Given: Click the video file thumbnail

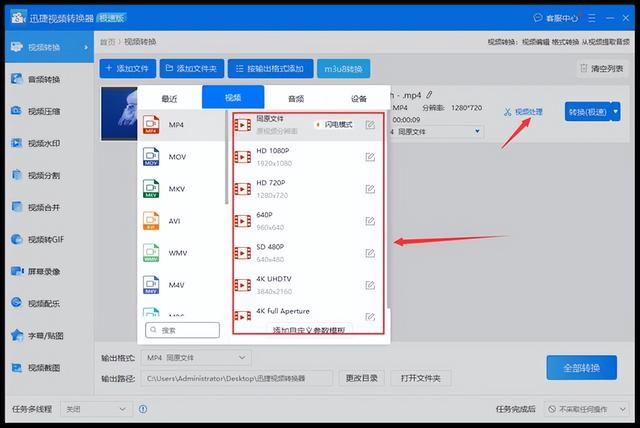Looking at the screenshot, I should click(119, 114).
